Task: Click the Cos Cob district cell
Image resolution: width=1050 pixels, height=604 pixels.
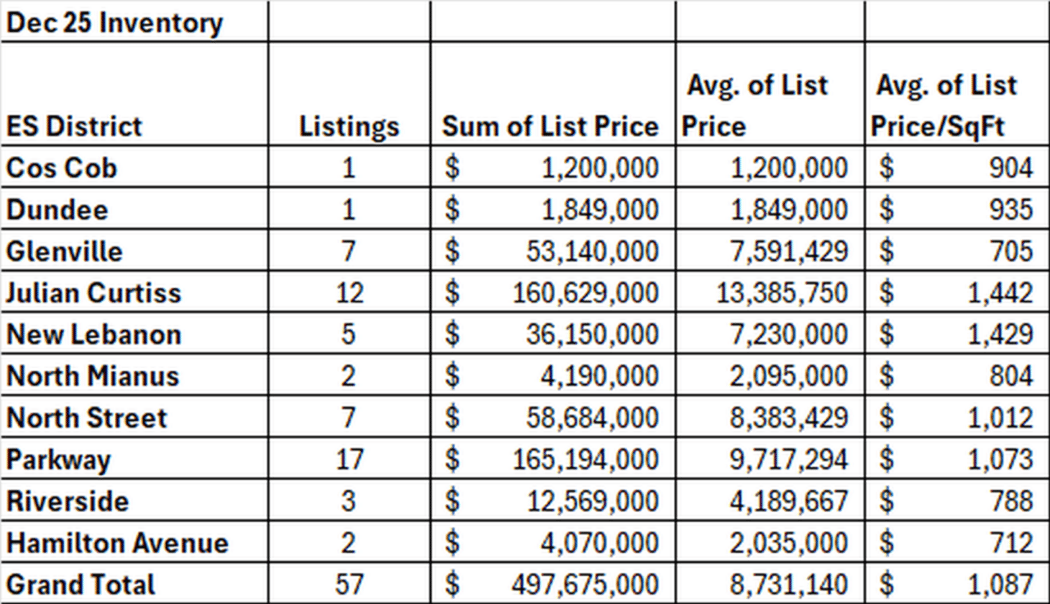Action: (62, 167)
